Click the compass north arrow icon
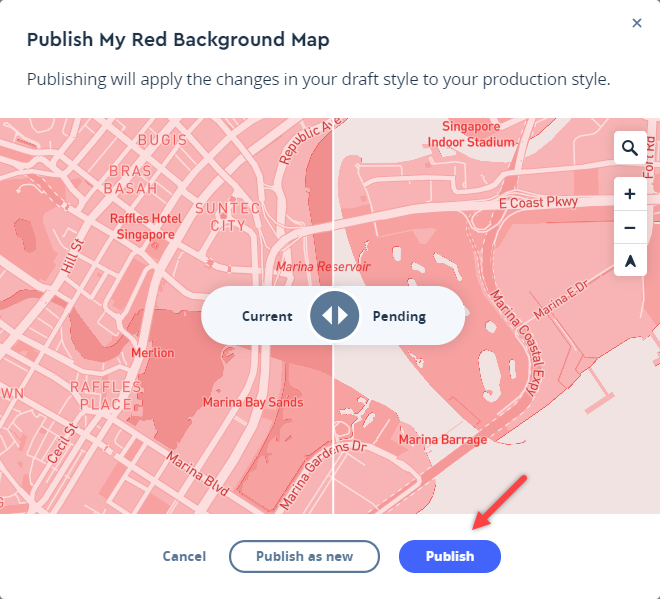This screenshot has width=660, height=599. 630,261
